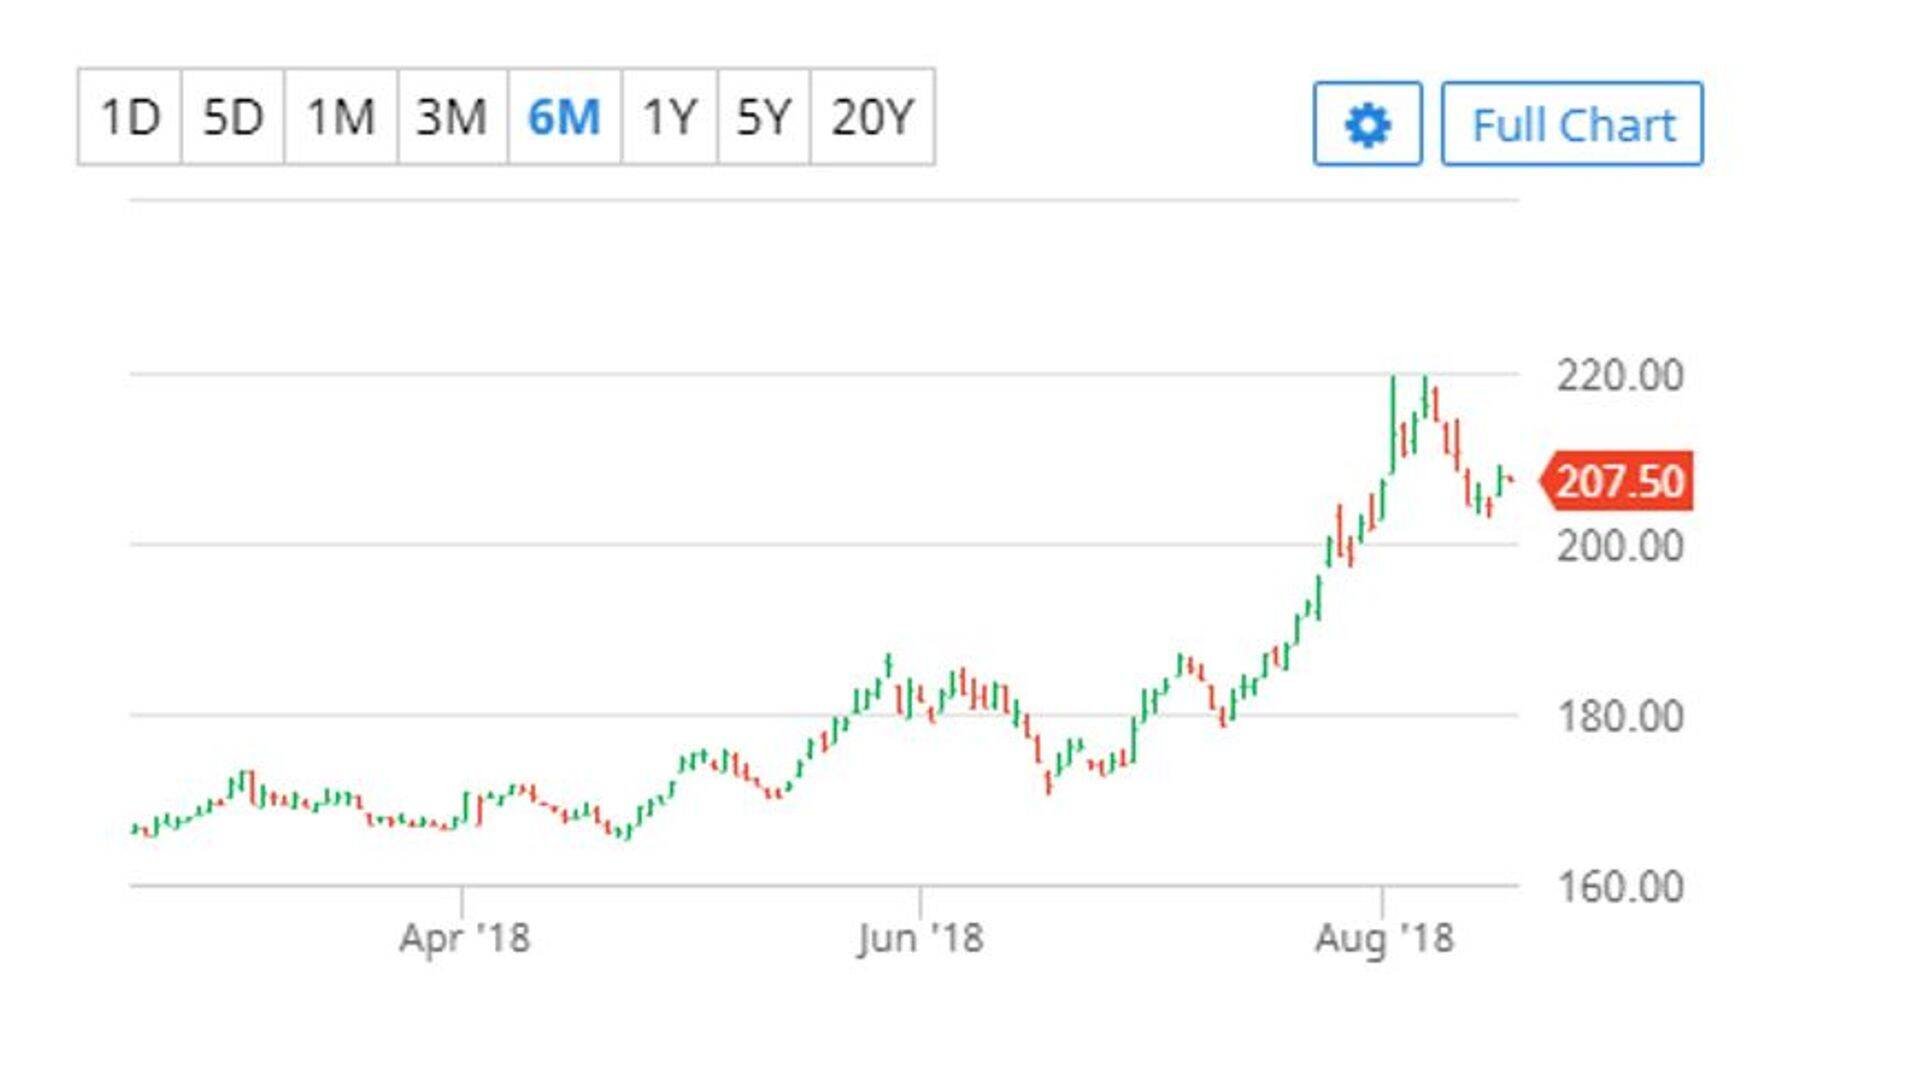Show the 20Y price history
Image resolution: width=1920 pixels, height=1067 pixels.
pyautogui.click(x=872, y=117)
